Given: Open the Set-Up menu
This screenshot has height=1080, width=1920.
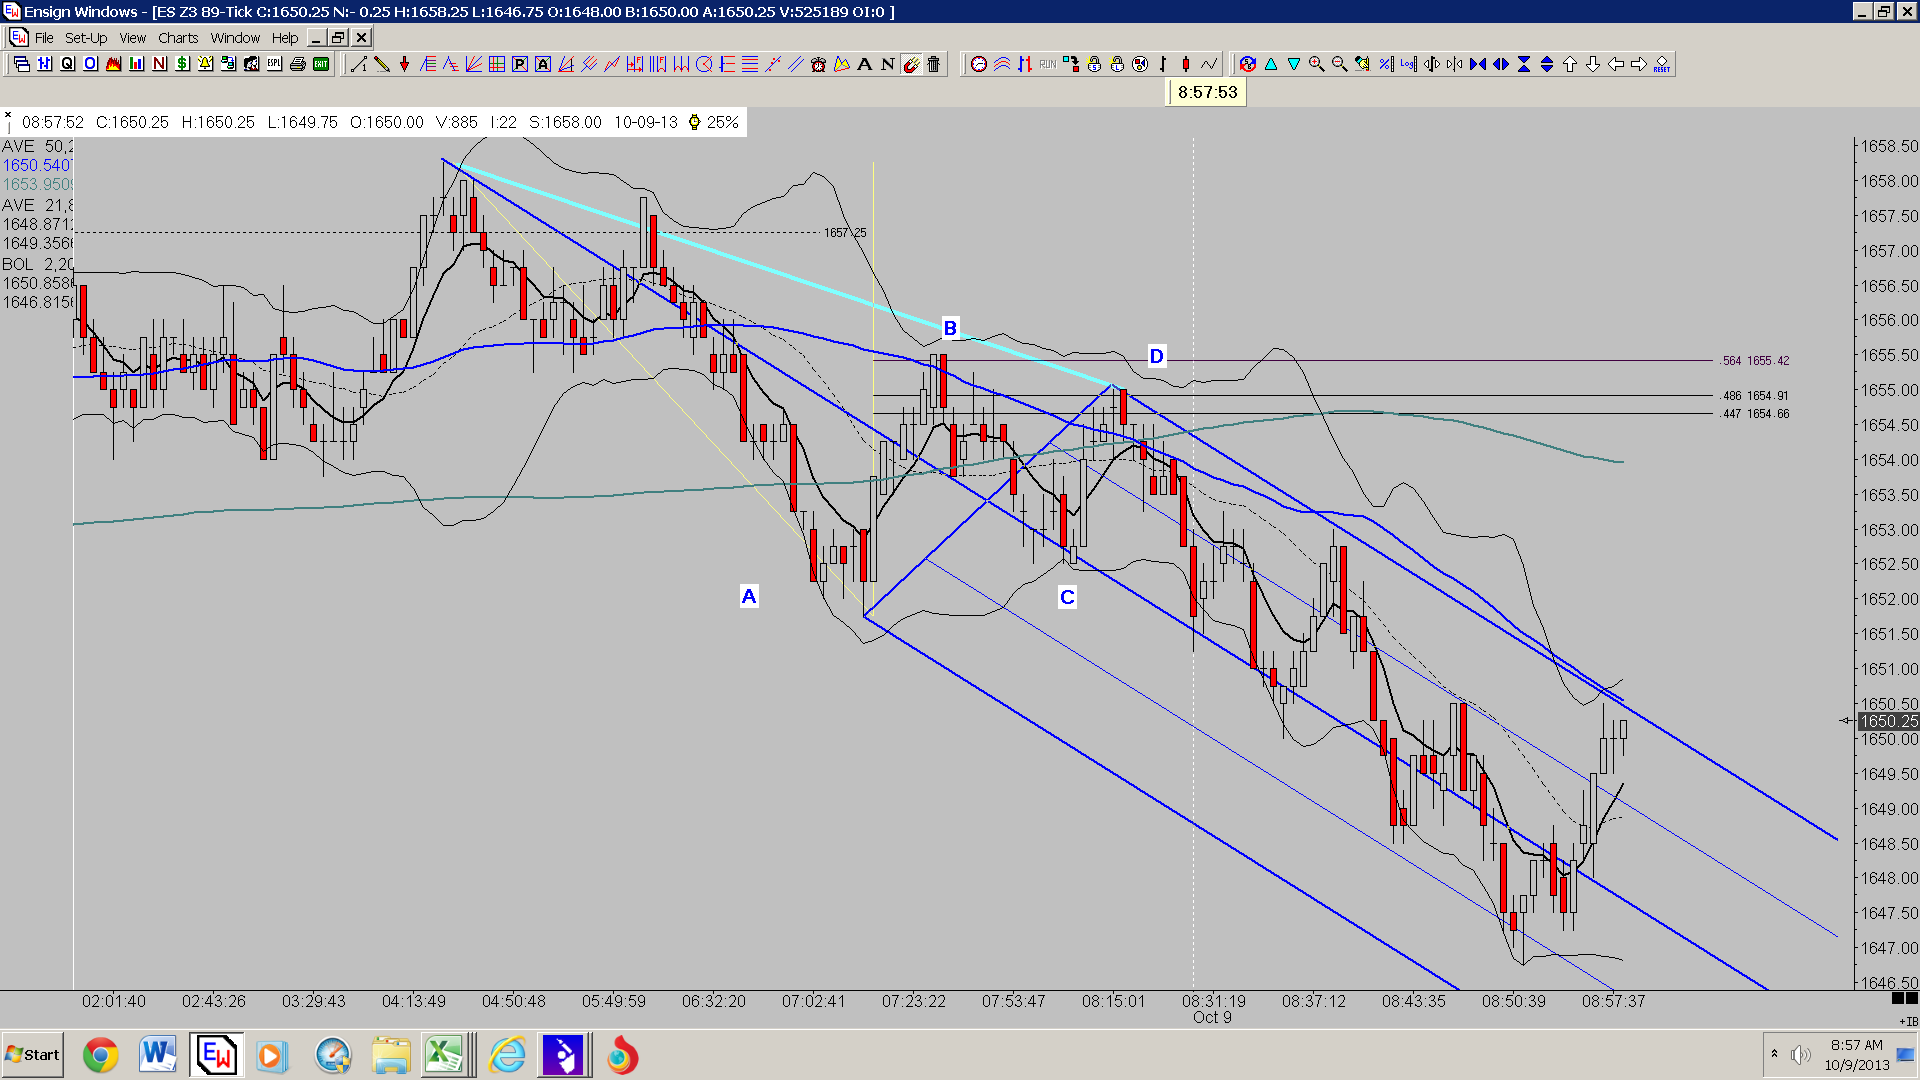Looking at the screenshot, I should click(x=86, y=38).
